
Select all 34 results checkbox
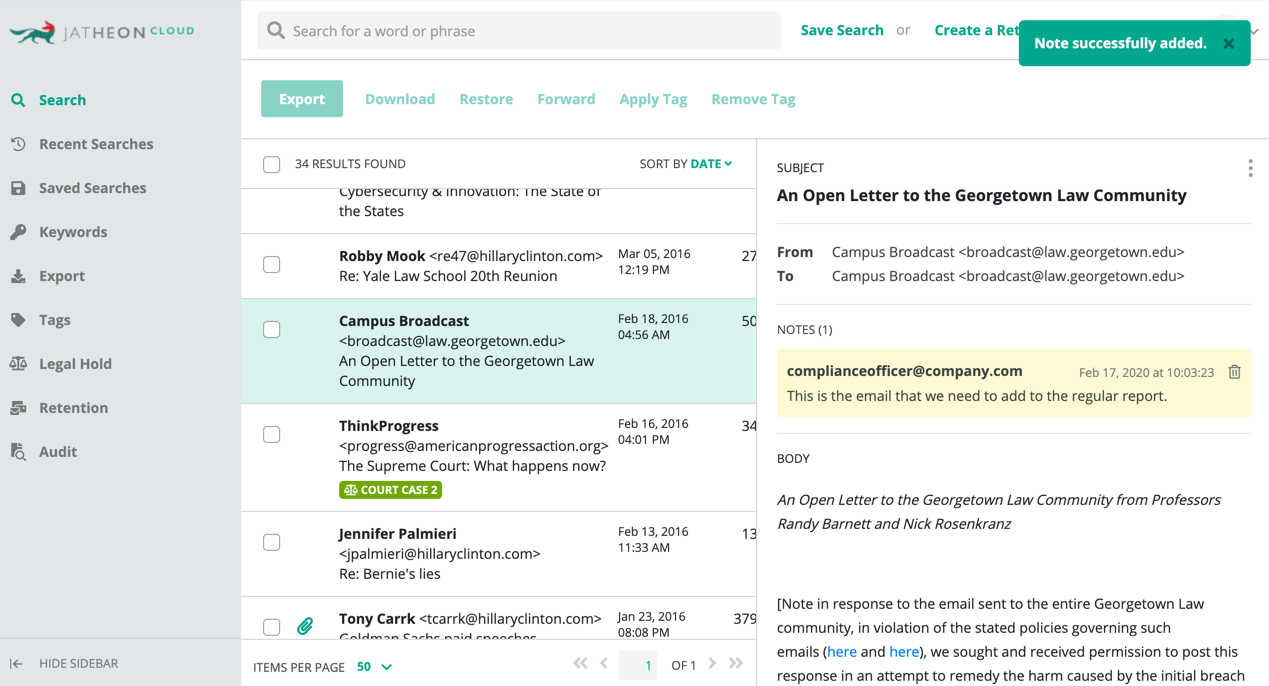(x=272, y=165)
